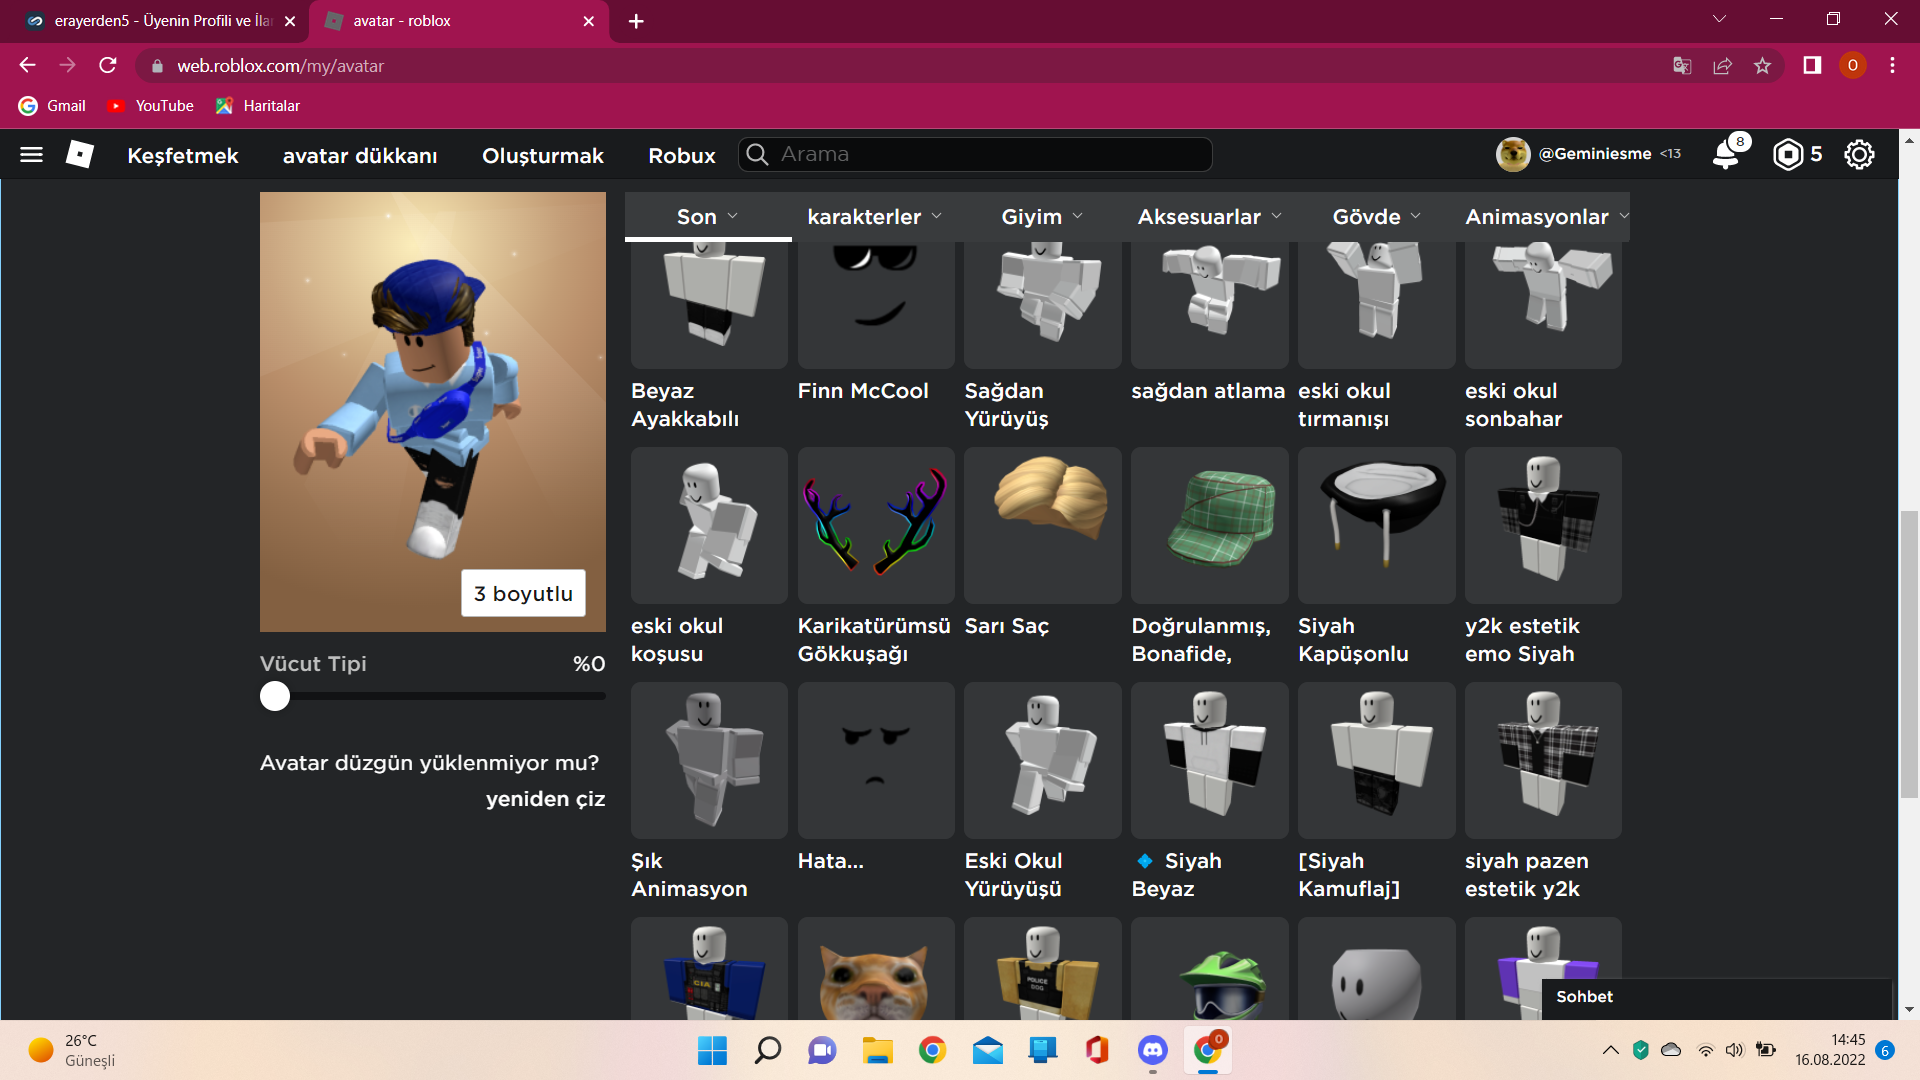Click the Google translate page icon
The height and width of the screenshot is (1080, 1920).
(1682, 66)
